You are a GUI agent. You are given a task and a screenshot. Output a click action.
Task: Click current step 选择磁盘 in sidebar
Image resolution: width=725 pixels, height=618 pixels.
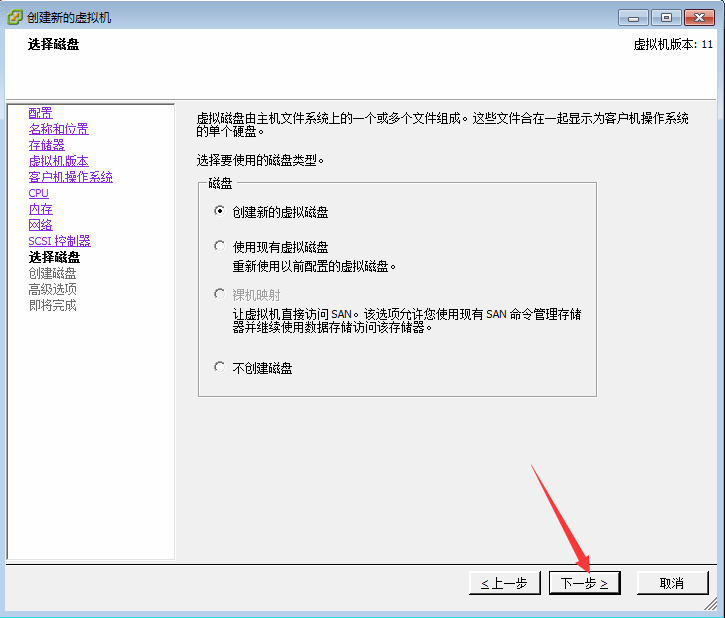(x=54, y=257)
